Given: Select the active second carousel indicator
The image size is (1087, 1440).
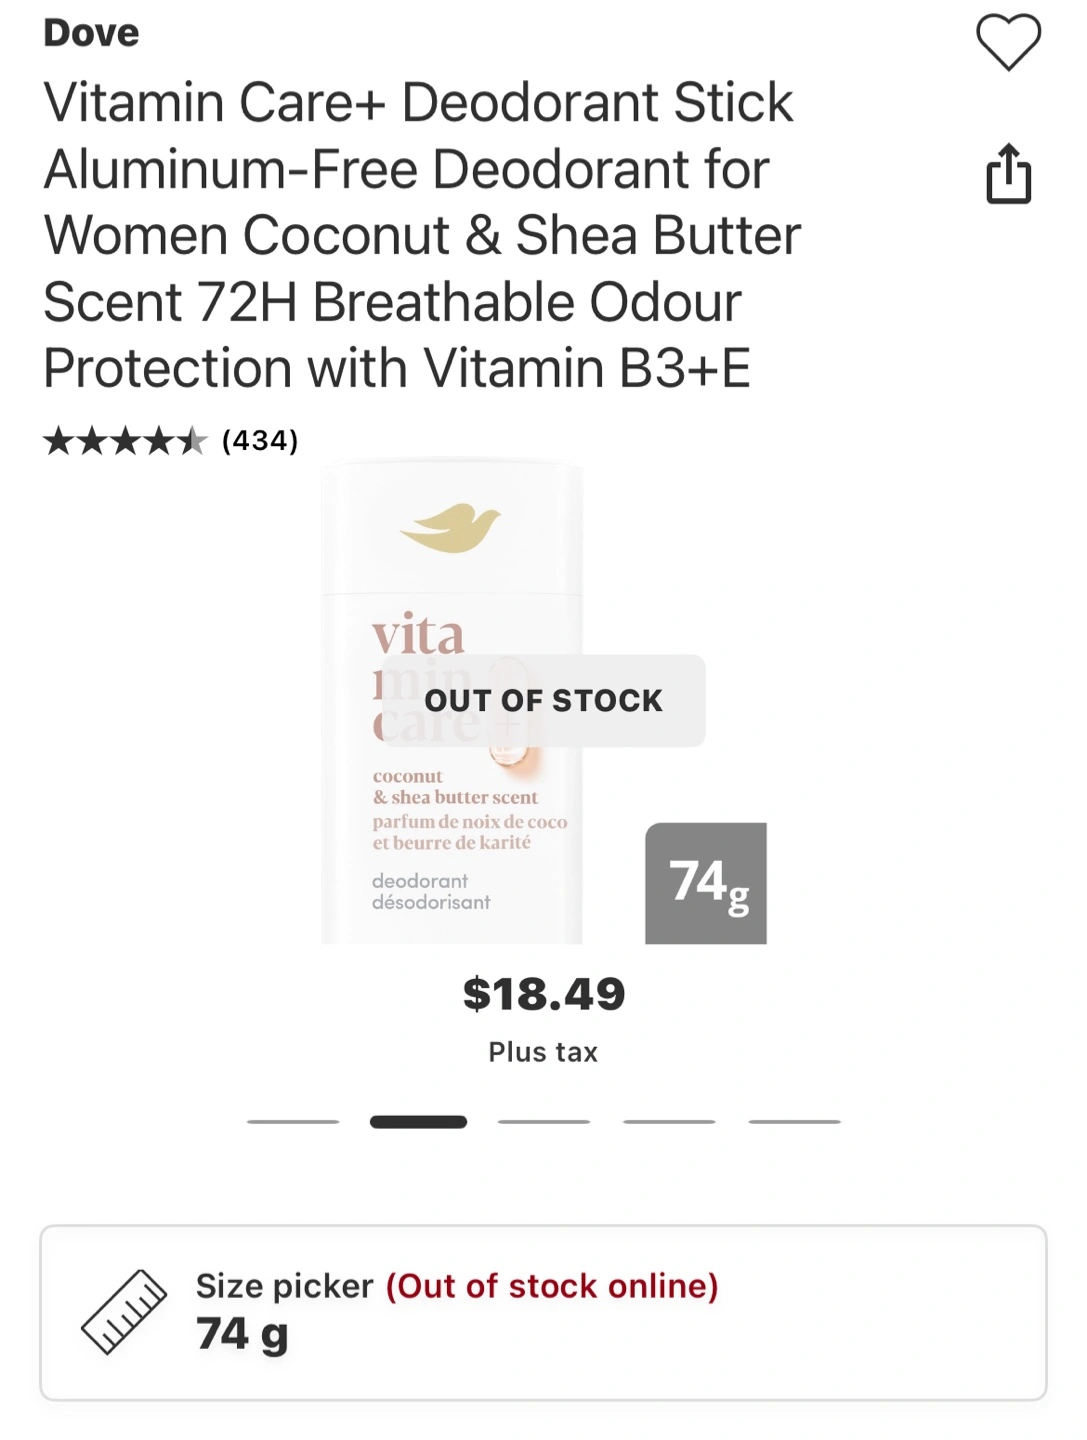Looking at the screenshot, I should (418, 1122).
